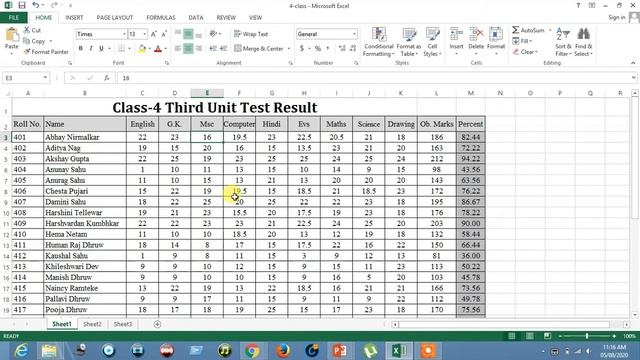
Task: Open font name dropdown Times
Action: [124, 34]
